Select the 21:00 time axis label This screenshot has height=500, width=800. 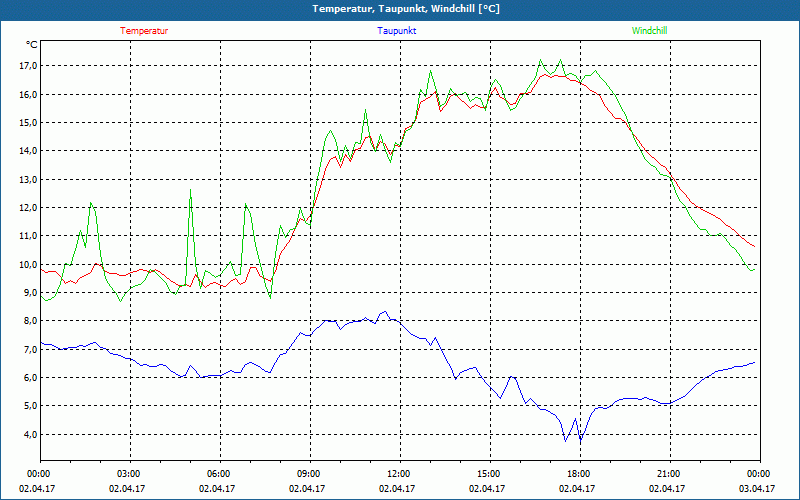[x=668, y=474]
